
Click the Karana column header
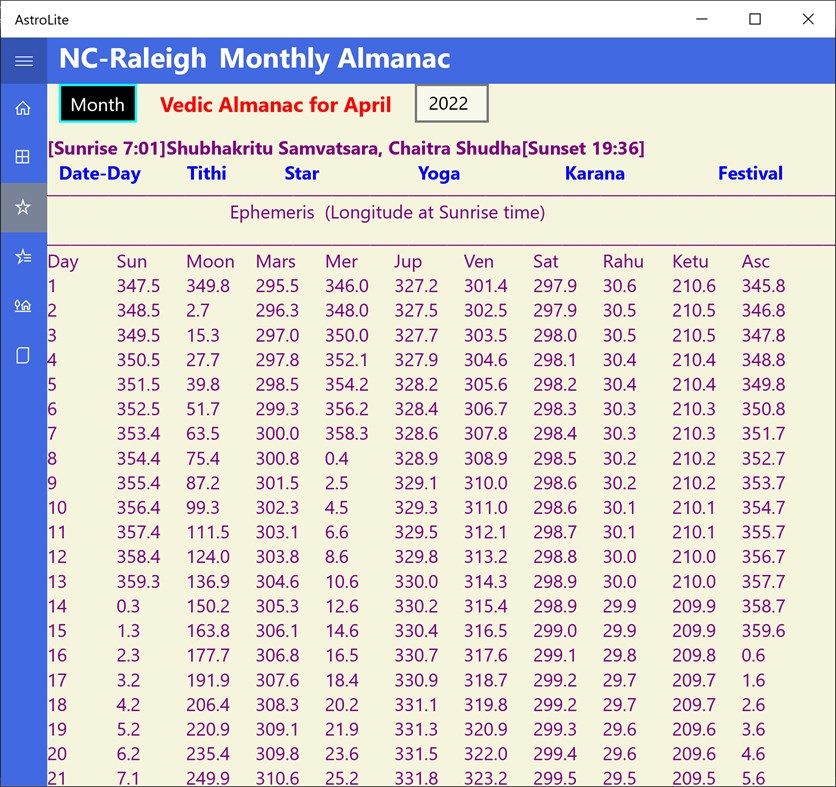(594, 173)
